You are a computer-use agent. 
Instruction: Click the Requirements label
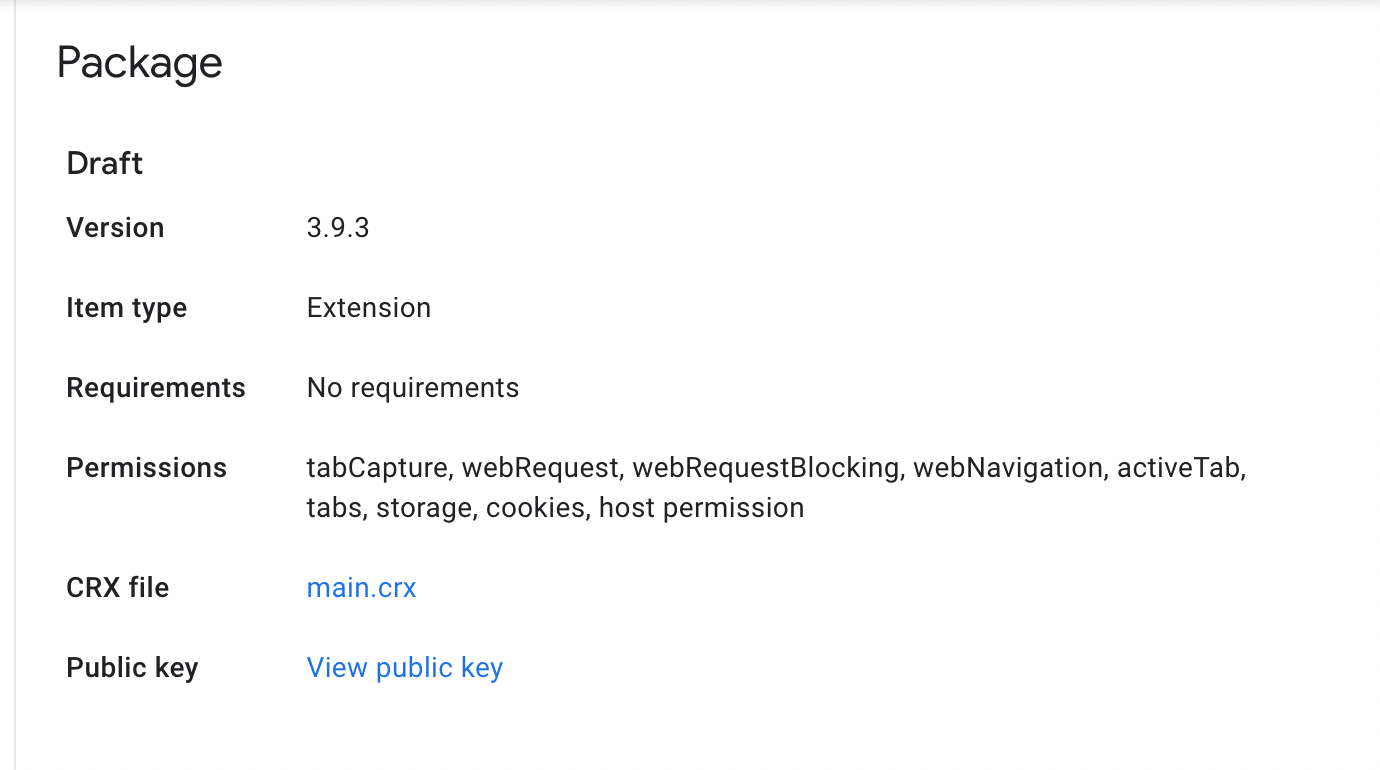(x=156, y=388)
